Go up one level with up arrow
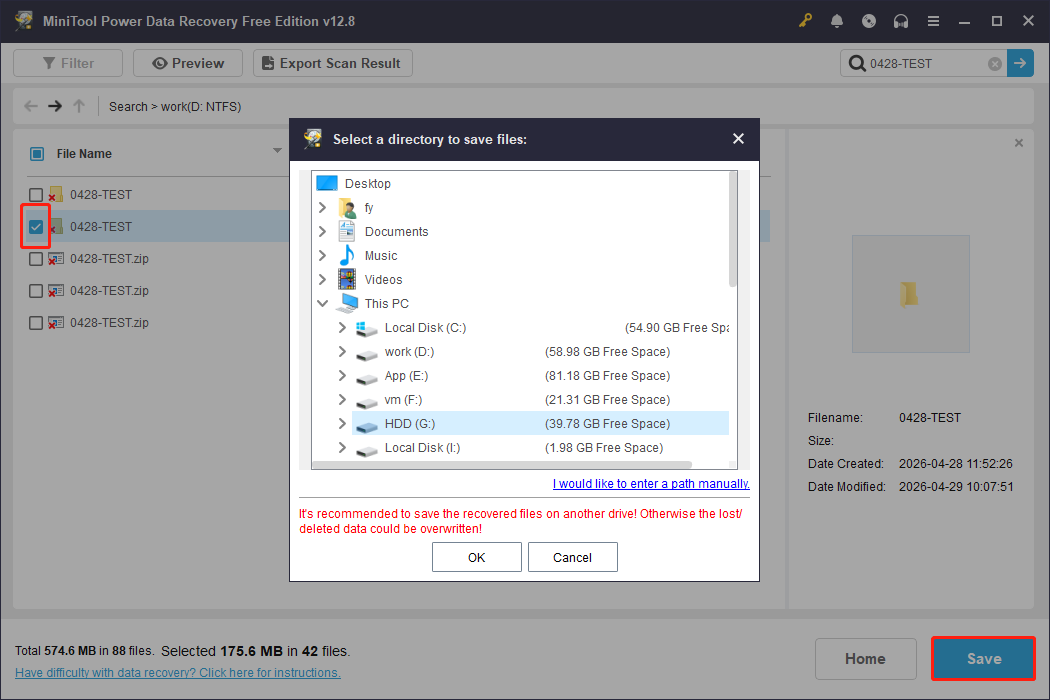1050x700 pixels. (79, 106)
